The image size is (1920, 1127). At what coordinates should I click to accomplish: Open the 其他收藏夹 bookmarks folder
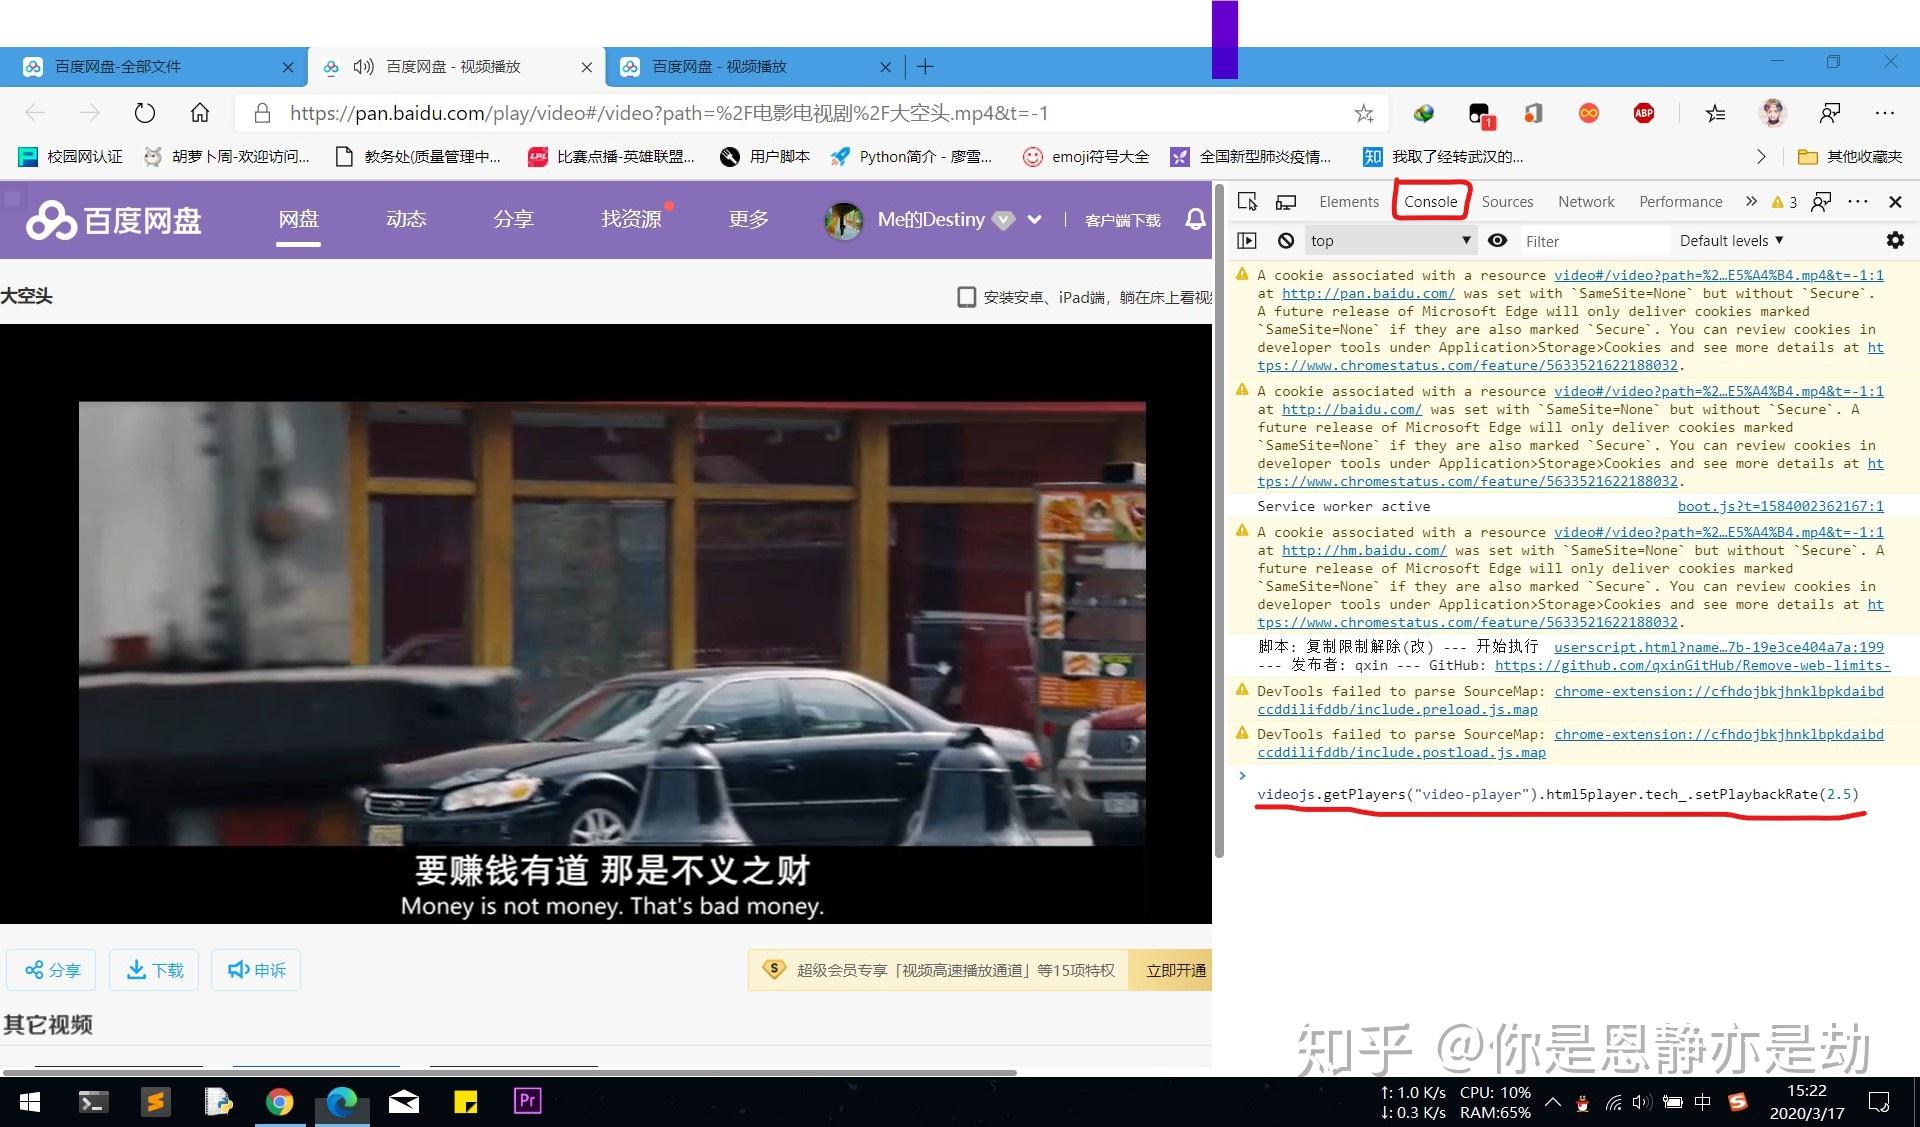click(x=1850, y=157)
